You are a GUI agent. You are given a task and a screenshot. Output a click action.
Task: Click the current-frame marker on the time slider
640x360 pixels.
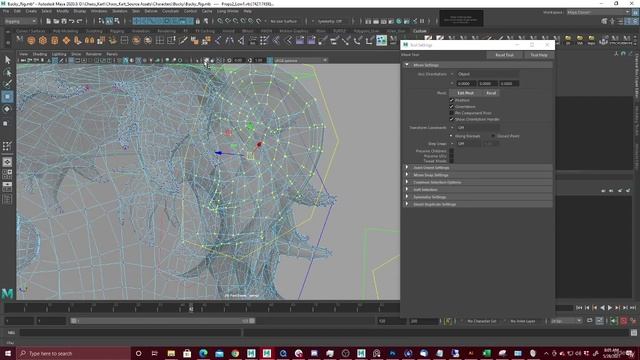tap(191, 308)
